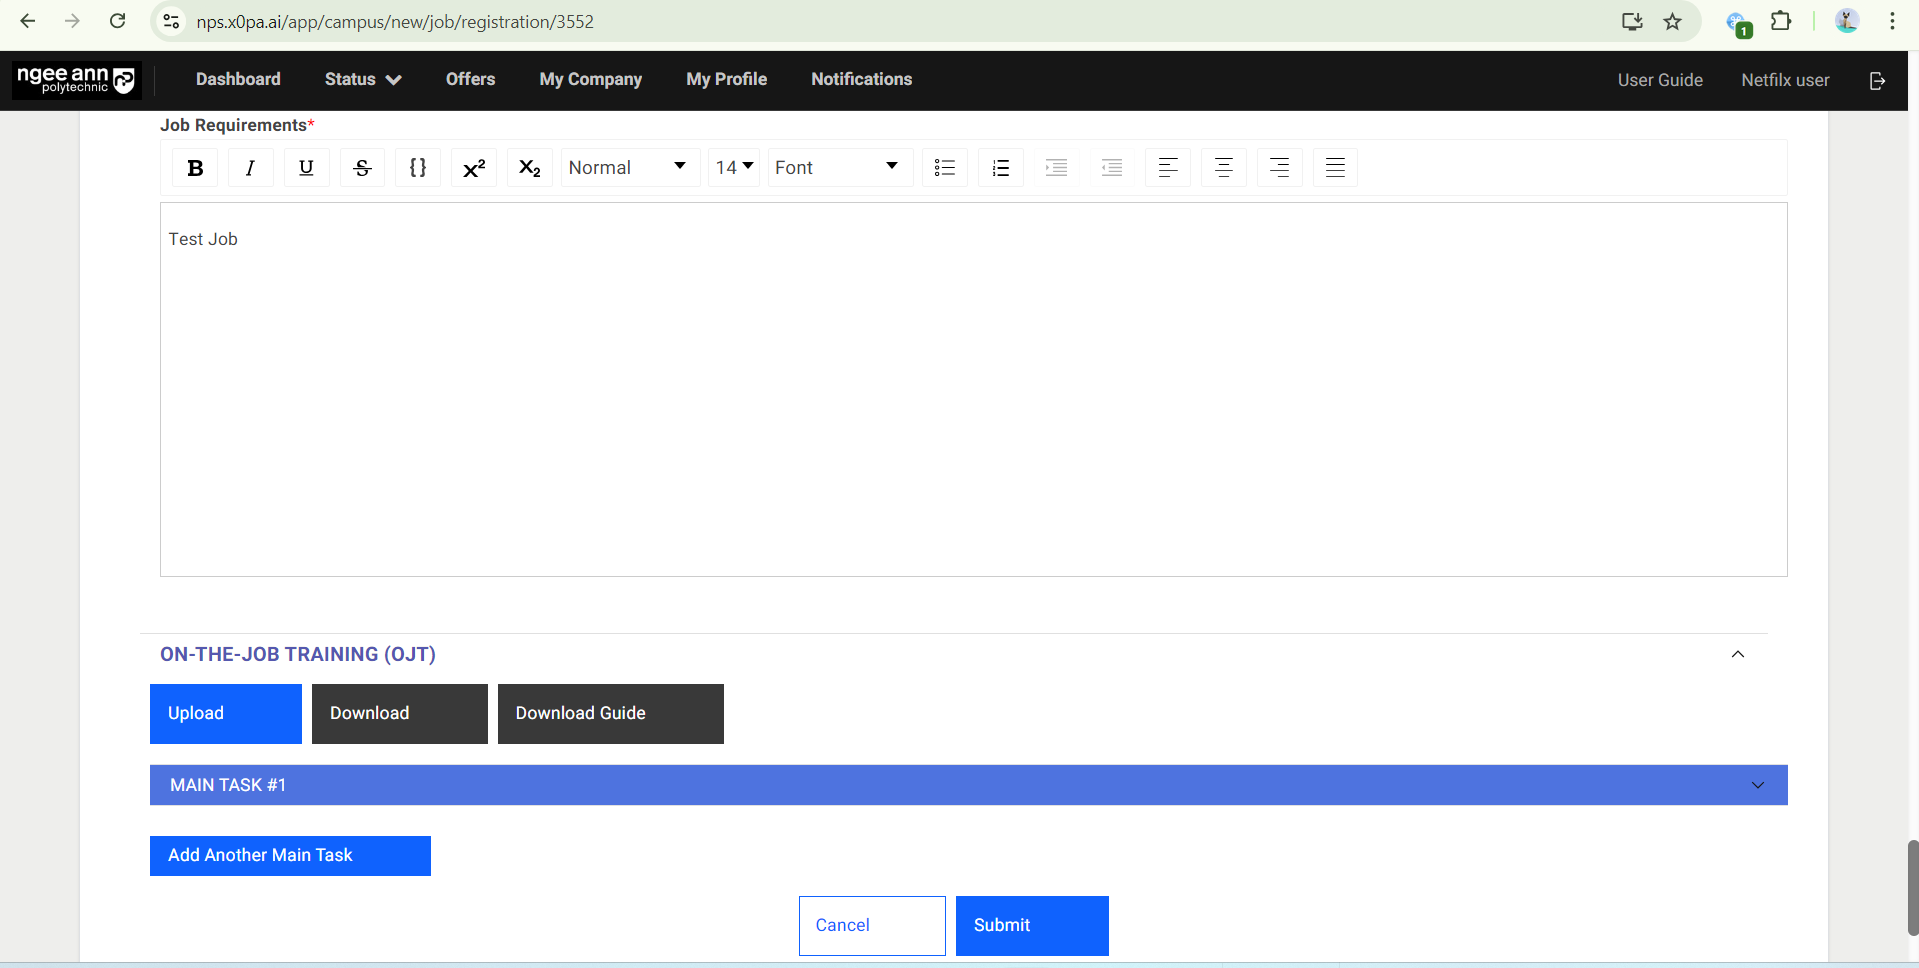Toggle bold formatting in the editor

pyautogui.click(x=195, y=168)
